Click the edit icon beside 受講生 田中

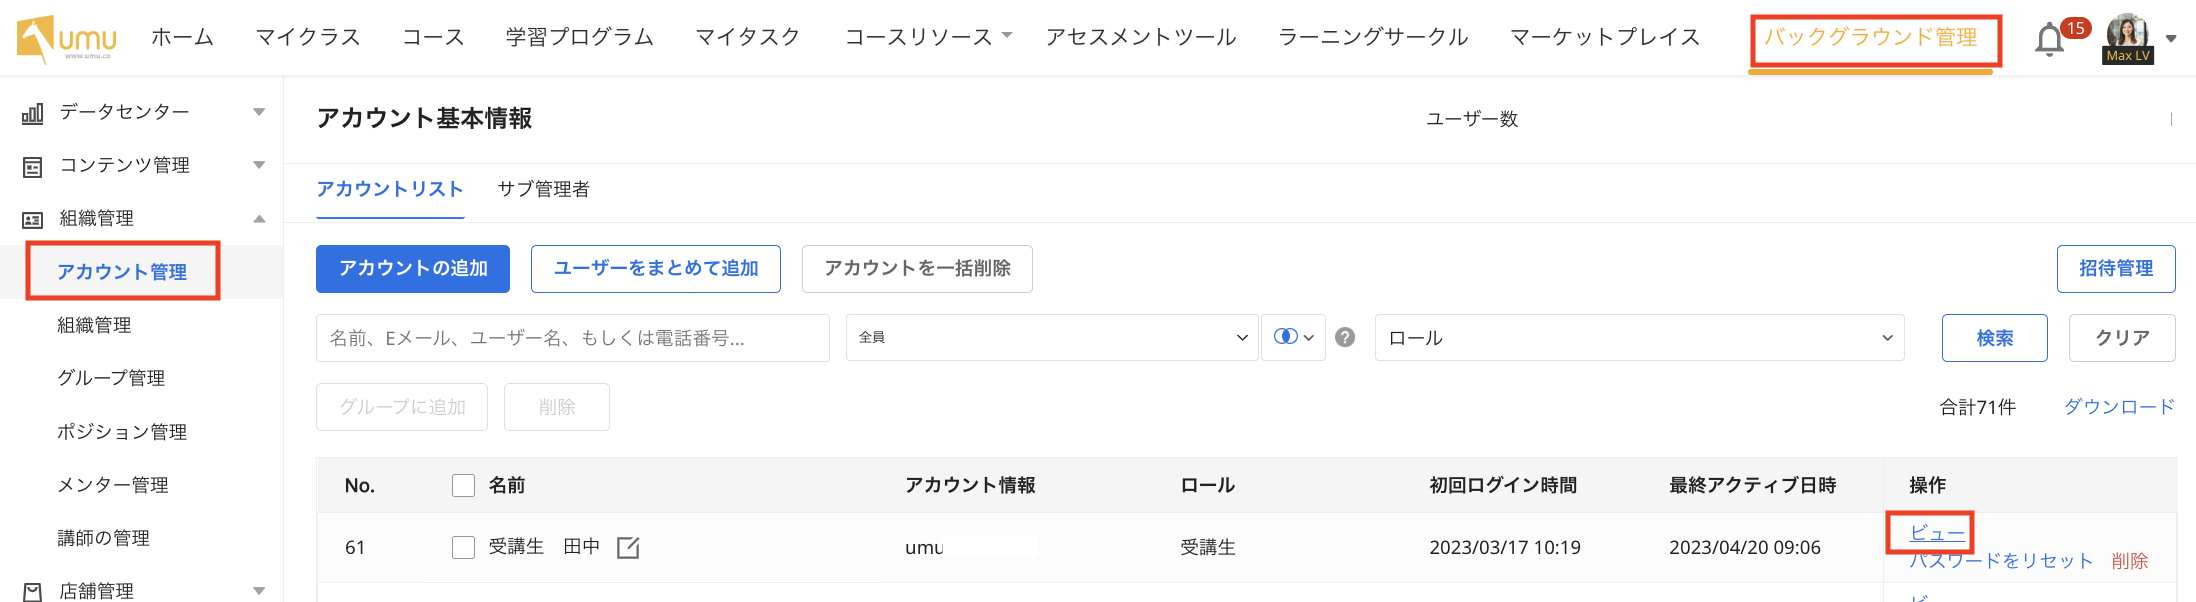click(x=628, y=547)
